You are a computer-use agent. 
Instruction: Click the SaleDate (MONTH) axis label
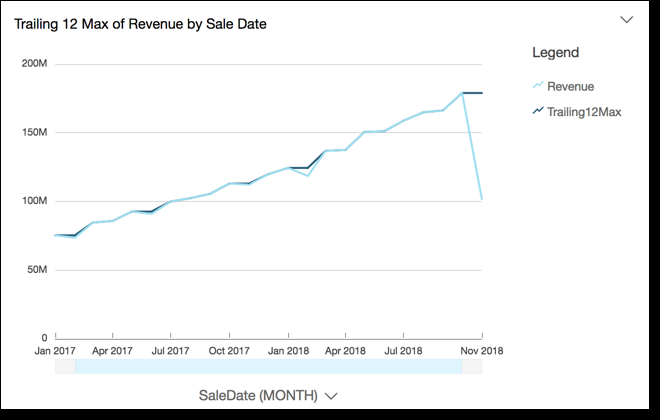pyautogui.click(x=258, y=395)
